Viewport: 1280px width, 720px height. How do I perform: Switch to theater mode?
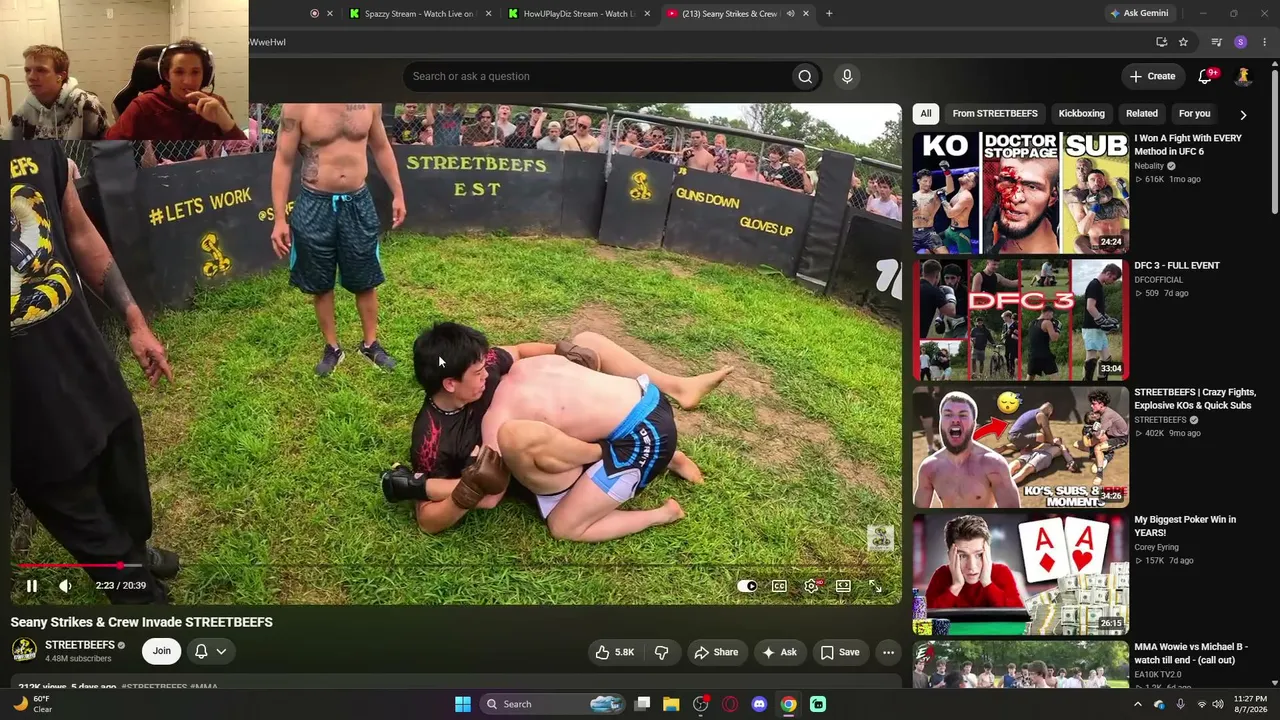click(x=843, y=586)
